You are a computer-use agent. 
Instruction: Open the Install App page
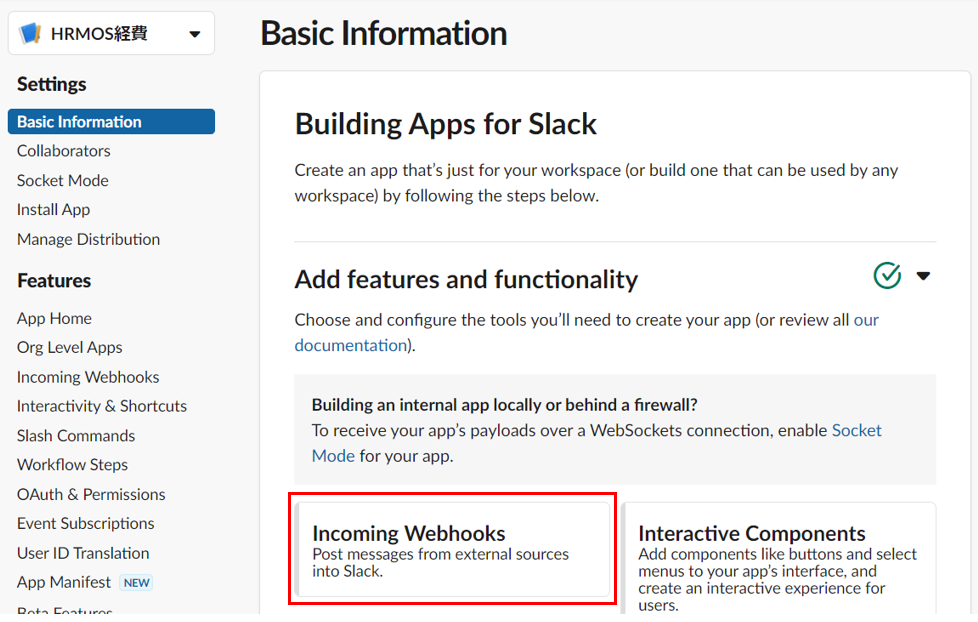click(x=53, y=210)
